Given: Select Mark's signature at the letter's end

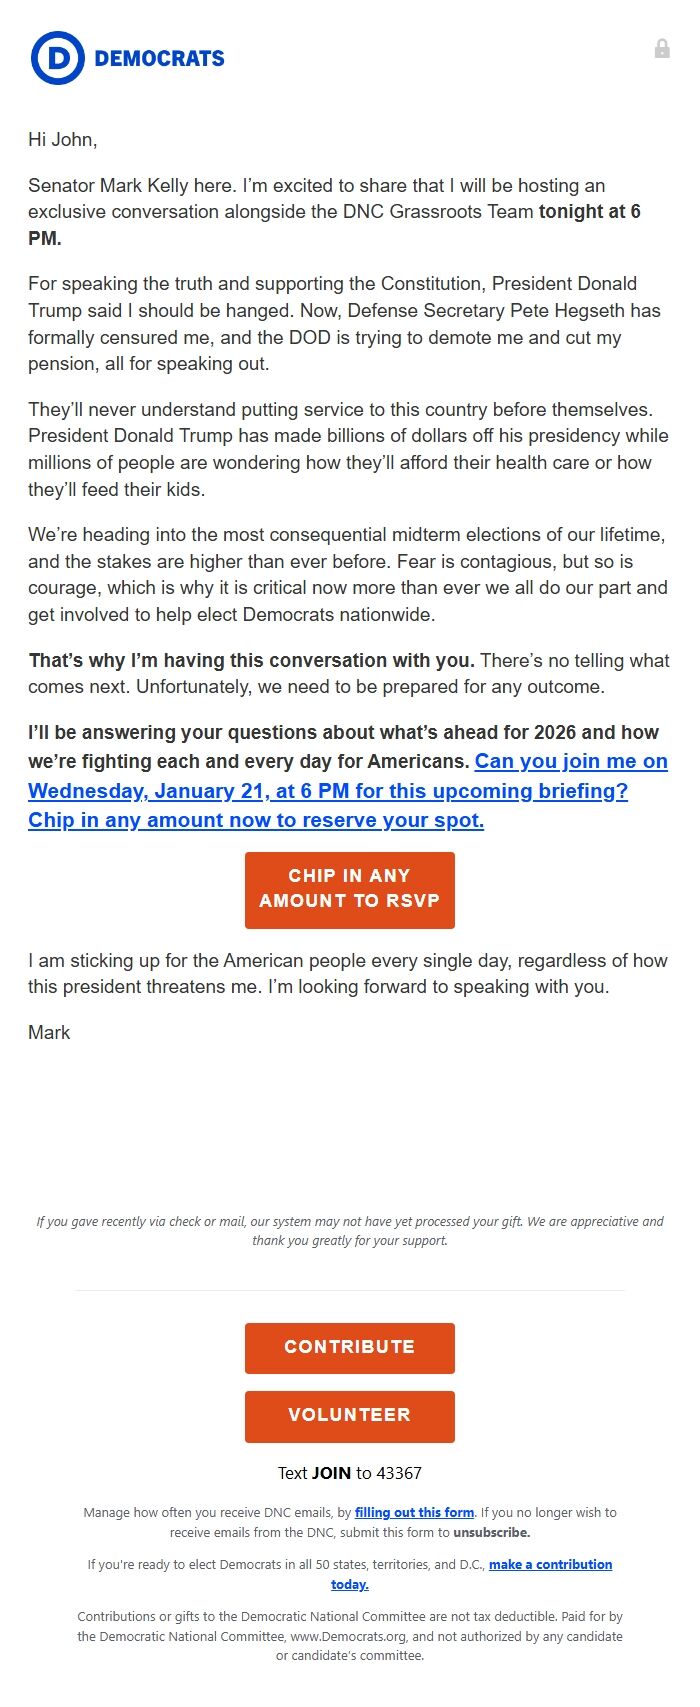Looking at the screenshot, I should point(48,1032).
